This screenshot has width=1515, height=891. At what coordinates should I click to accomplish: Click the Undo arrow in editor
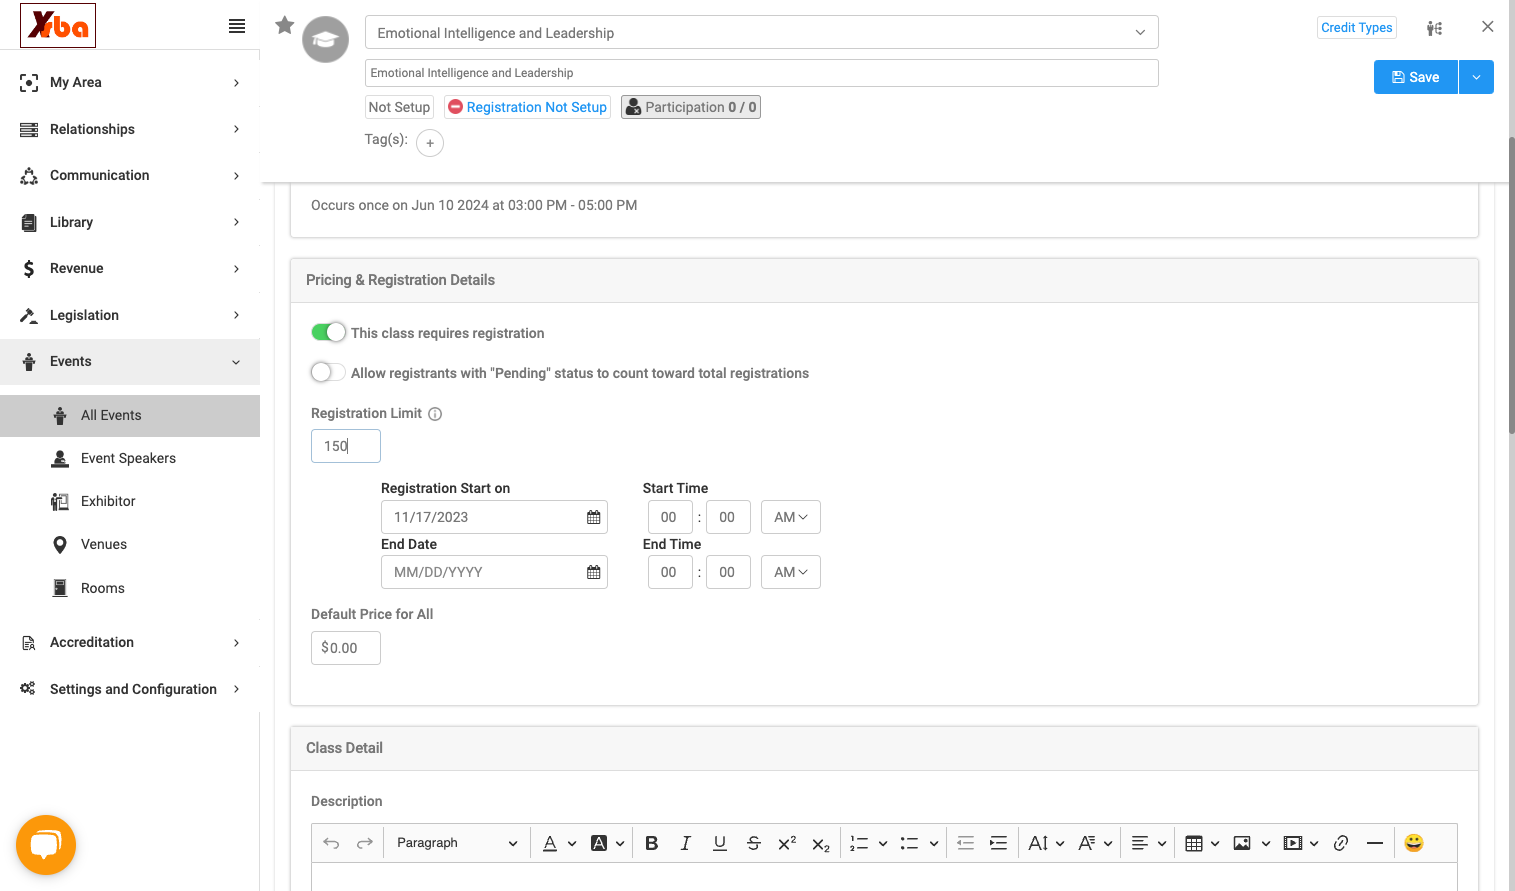331,843
